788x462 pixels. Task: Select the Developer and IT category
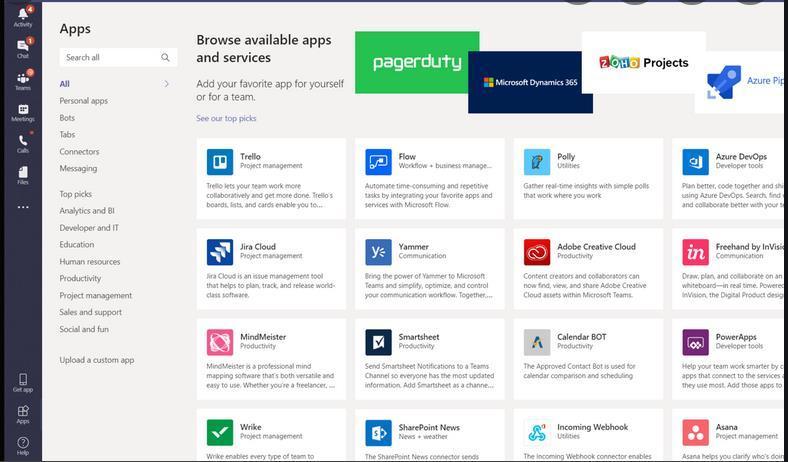89,228
